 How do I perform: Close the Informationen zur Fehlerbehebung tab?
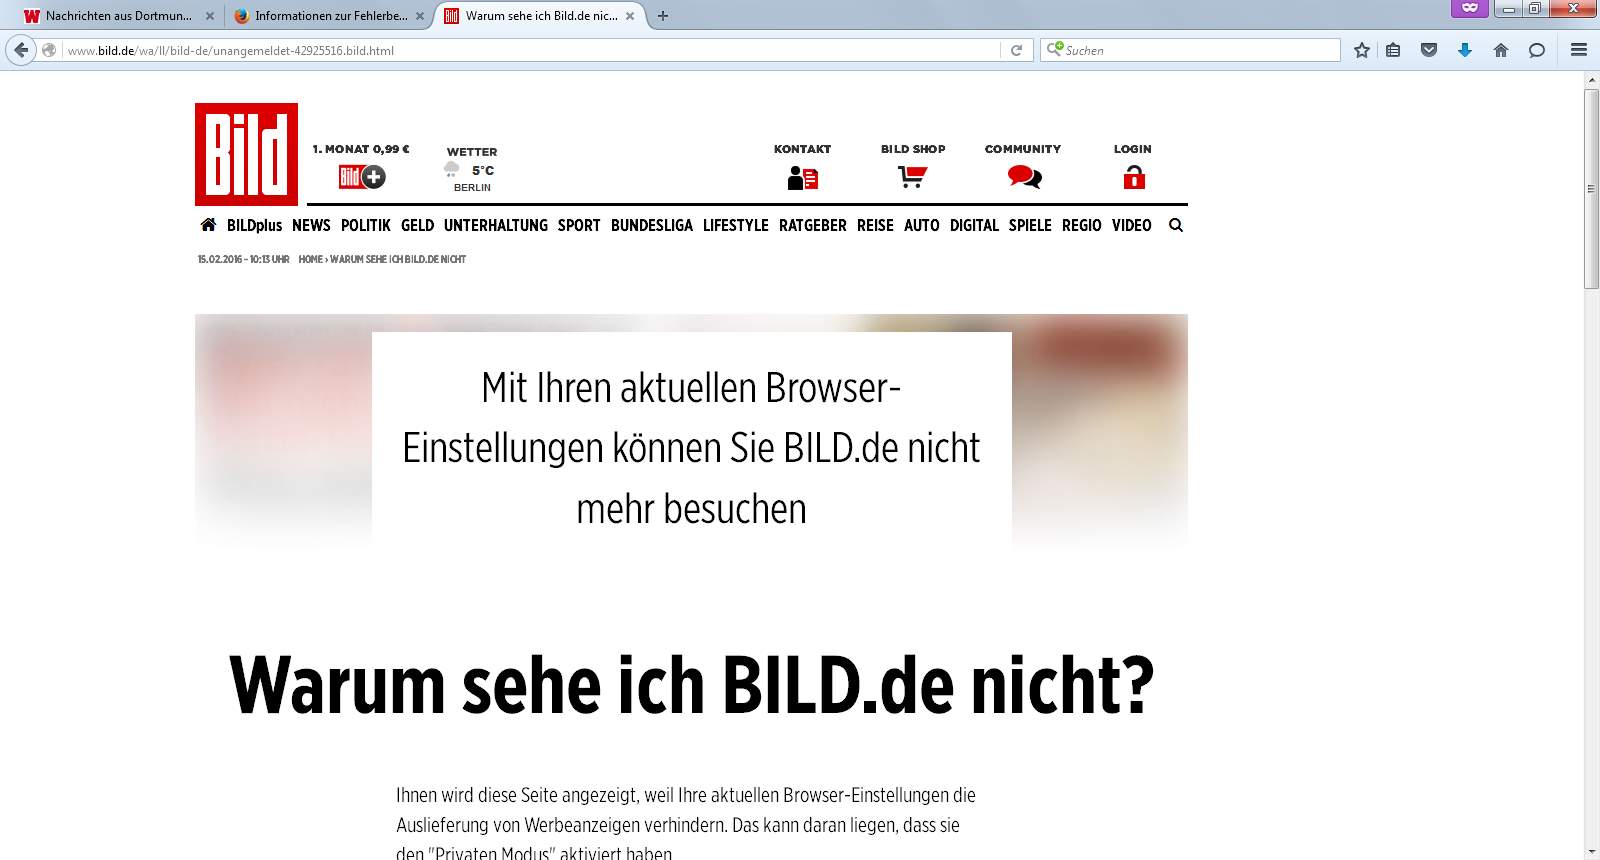420,16
